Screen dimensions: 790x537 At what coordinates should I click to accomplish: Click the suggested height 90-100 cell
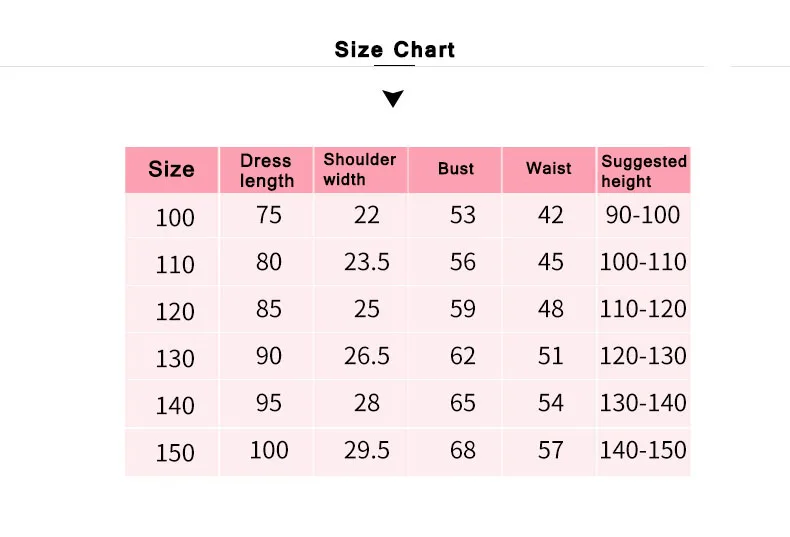[643, 215]
